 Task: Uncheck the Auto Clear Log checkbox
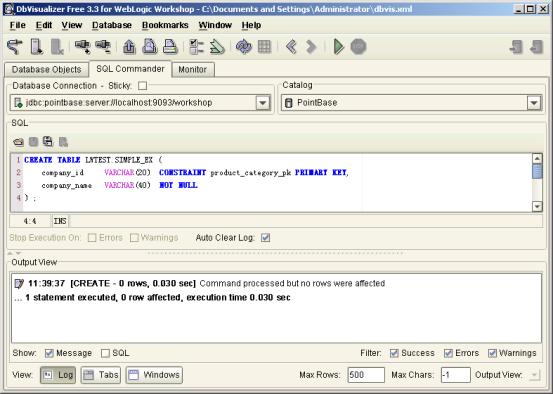tap(266, 238)
